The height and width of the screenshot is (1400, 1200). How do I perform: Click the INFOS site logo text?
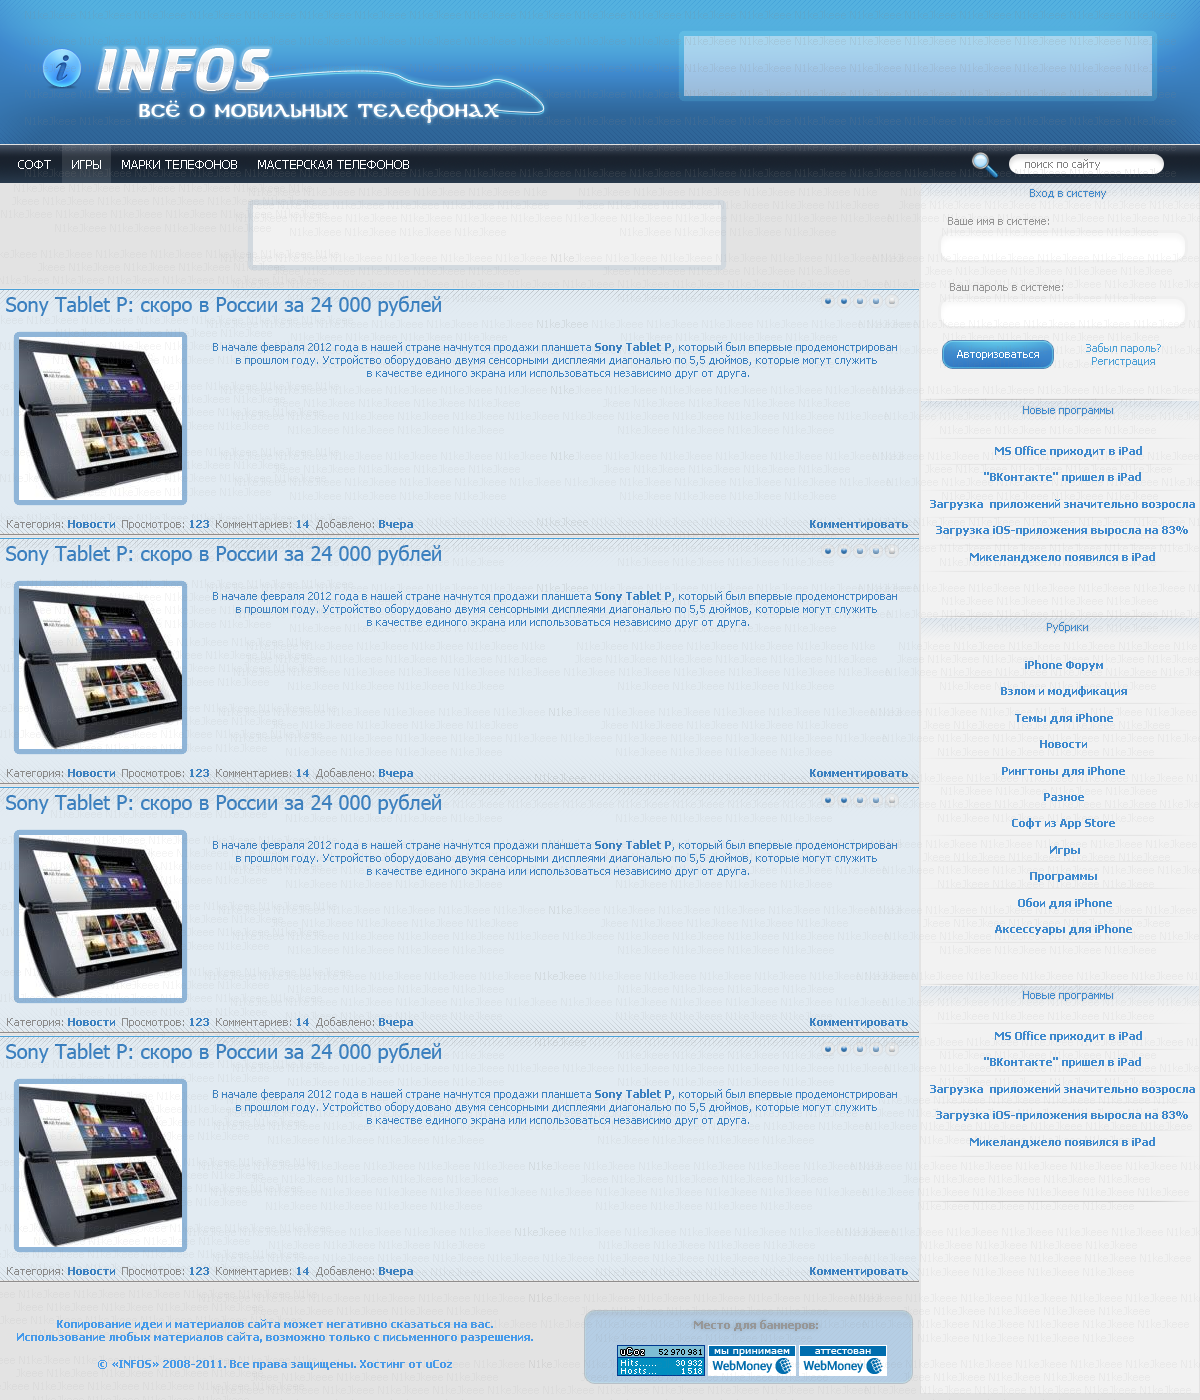tap(184, 70)
